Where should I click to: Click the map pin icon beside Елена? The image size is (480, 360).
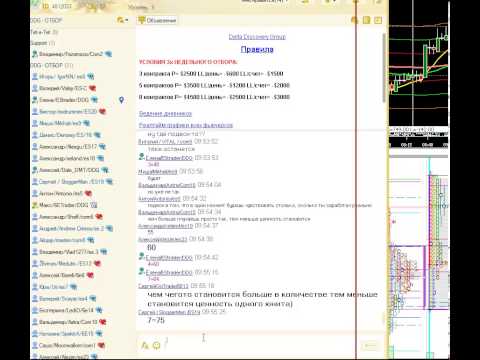point(121,100)
